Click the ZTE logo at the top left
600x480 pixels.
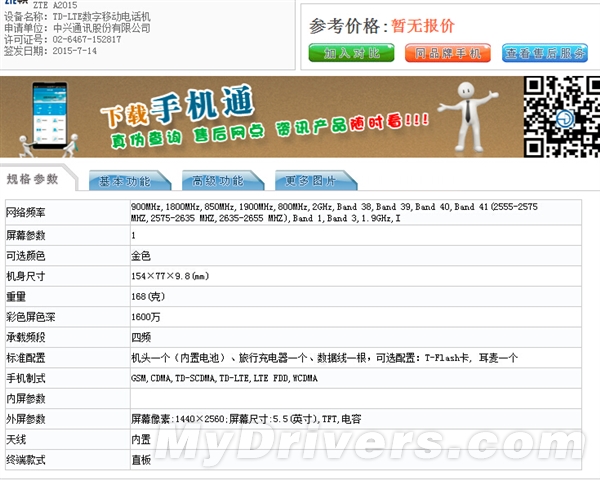[x=16, y=2]
